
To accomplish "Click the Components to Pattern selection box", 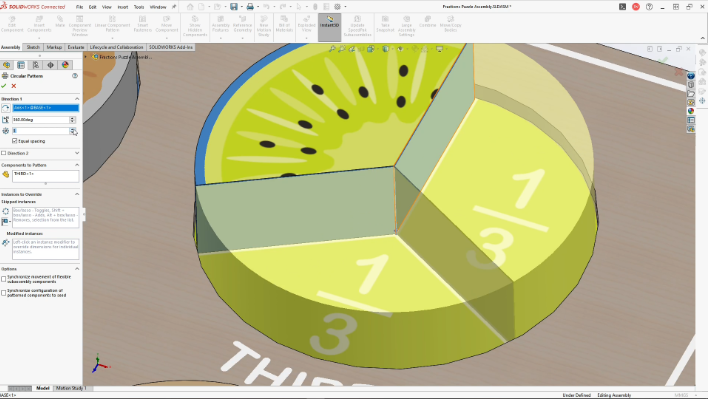I will tap(46, 176).
